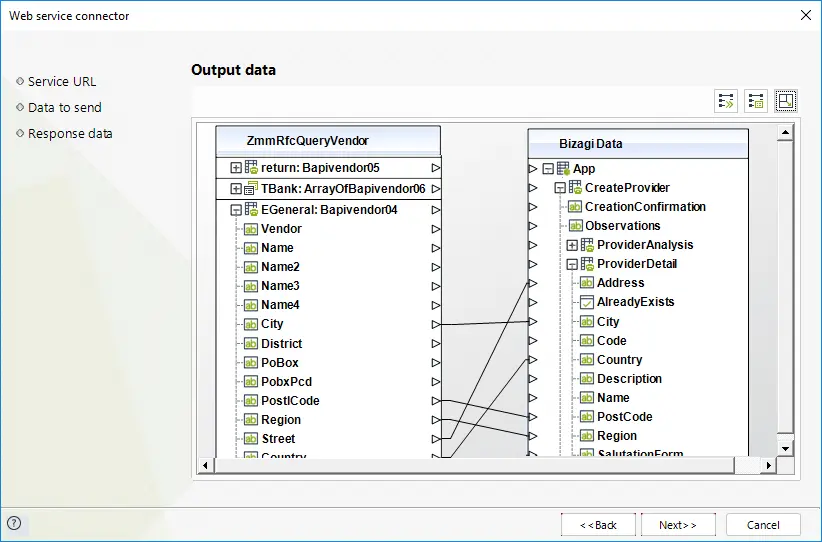Click the ZmmRfcQueryVendor panel header

click(x=328, y=140)
